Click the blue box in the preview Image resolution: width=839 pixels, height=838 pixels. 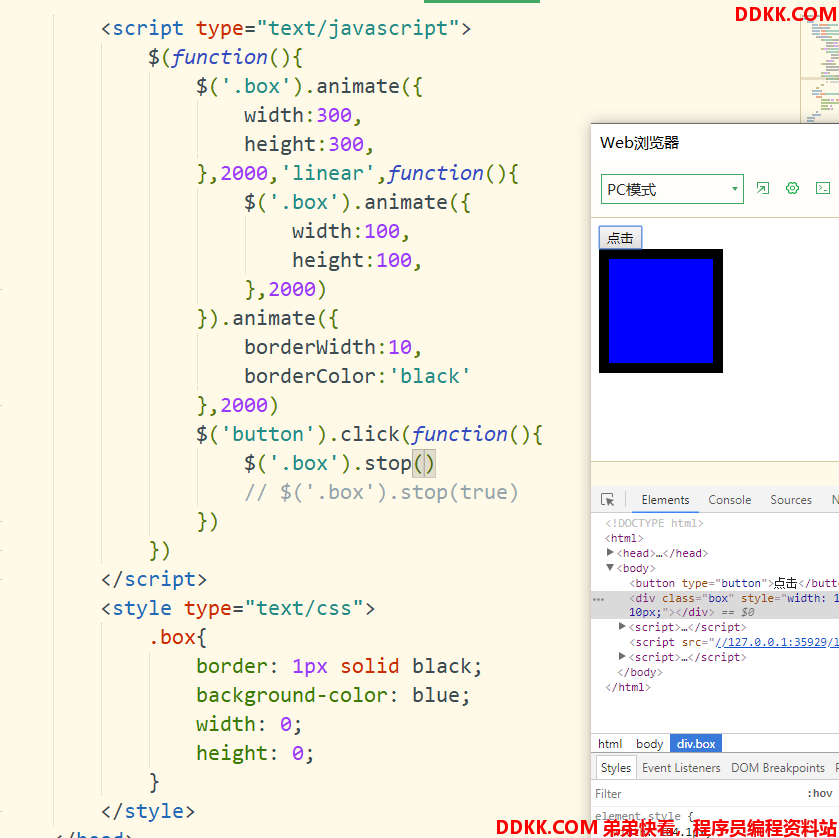pyautogui.click(x=661, y=311)
